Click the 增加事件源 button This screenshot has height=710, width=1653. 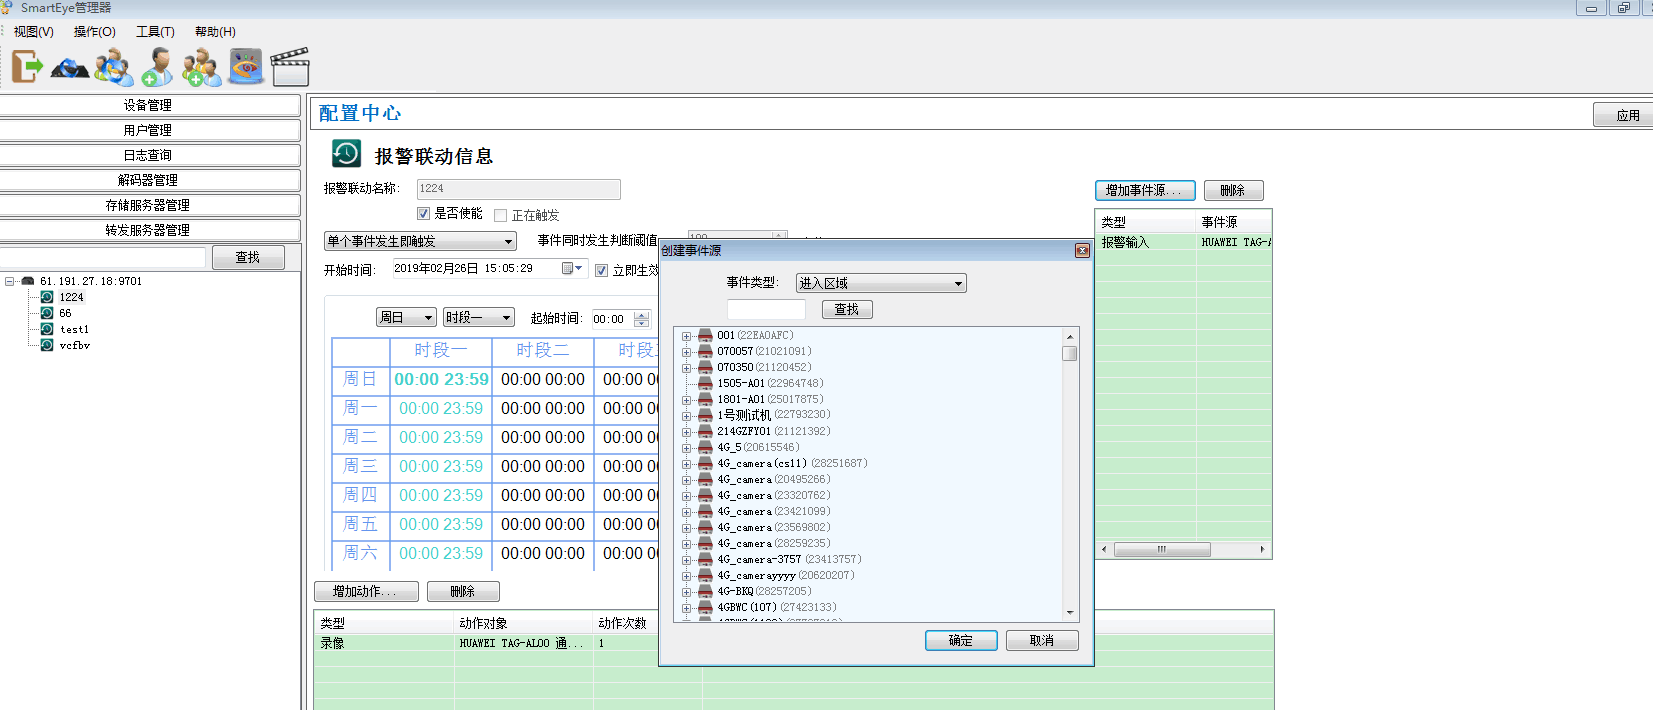coord(1145,191)
